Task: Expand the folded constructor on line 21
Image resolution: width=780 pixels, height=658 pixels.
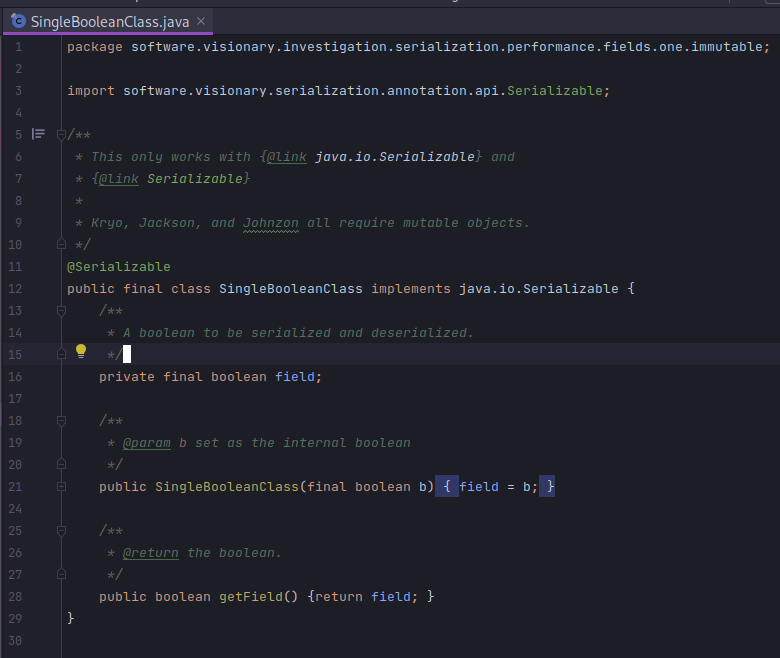Action: 61,486
